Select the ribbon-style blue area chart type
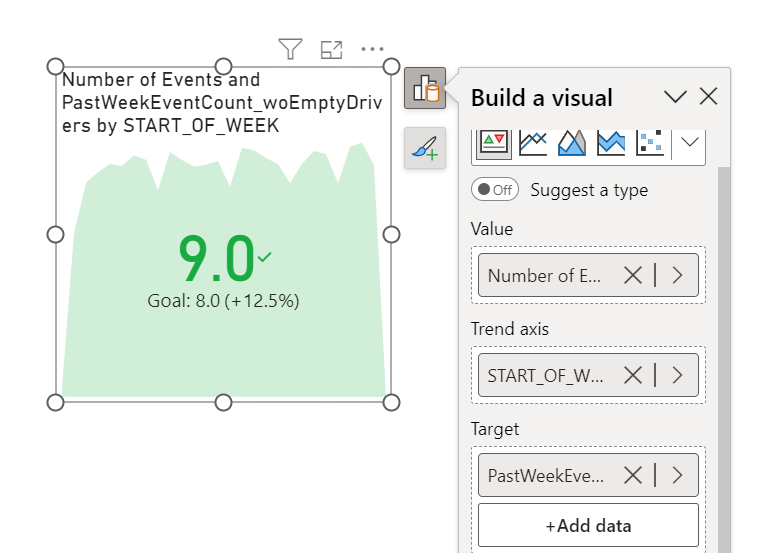 point(610,143)
